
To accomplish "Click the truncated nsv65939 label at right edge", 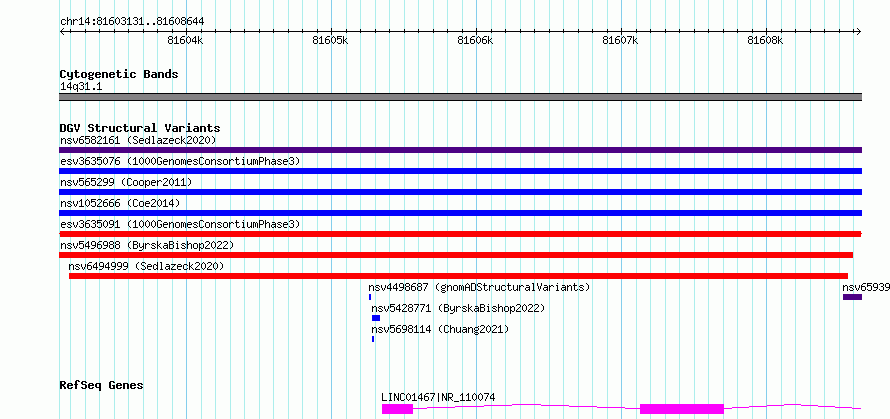I will coord(866,287).
